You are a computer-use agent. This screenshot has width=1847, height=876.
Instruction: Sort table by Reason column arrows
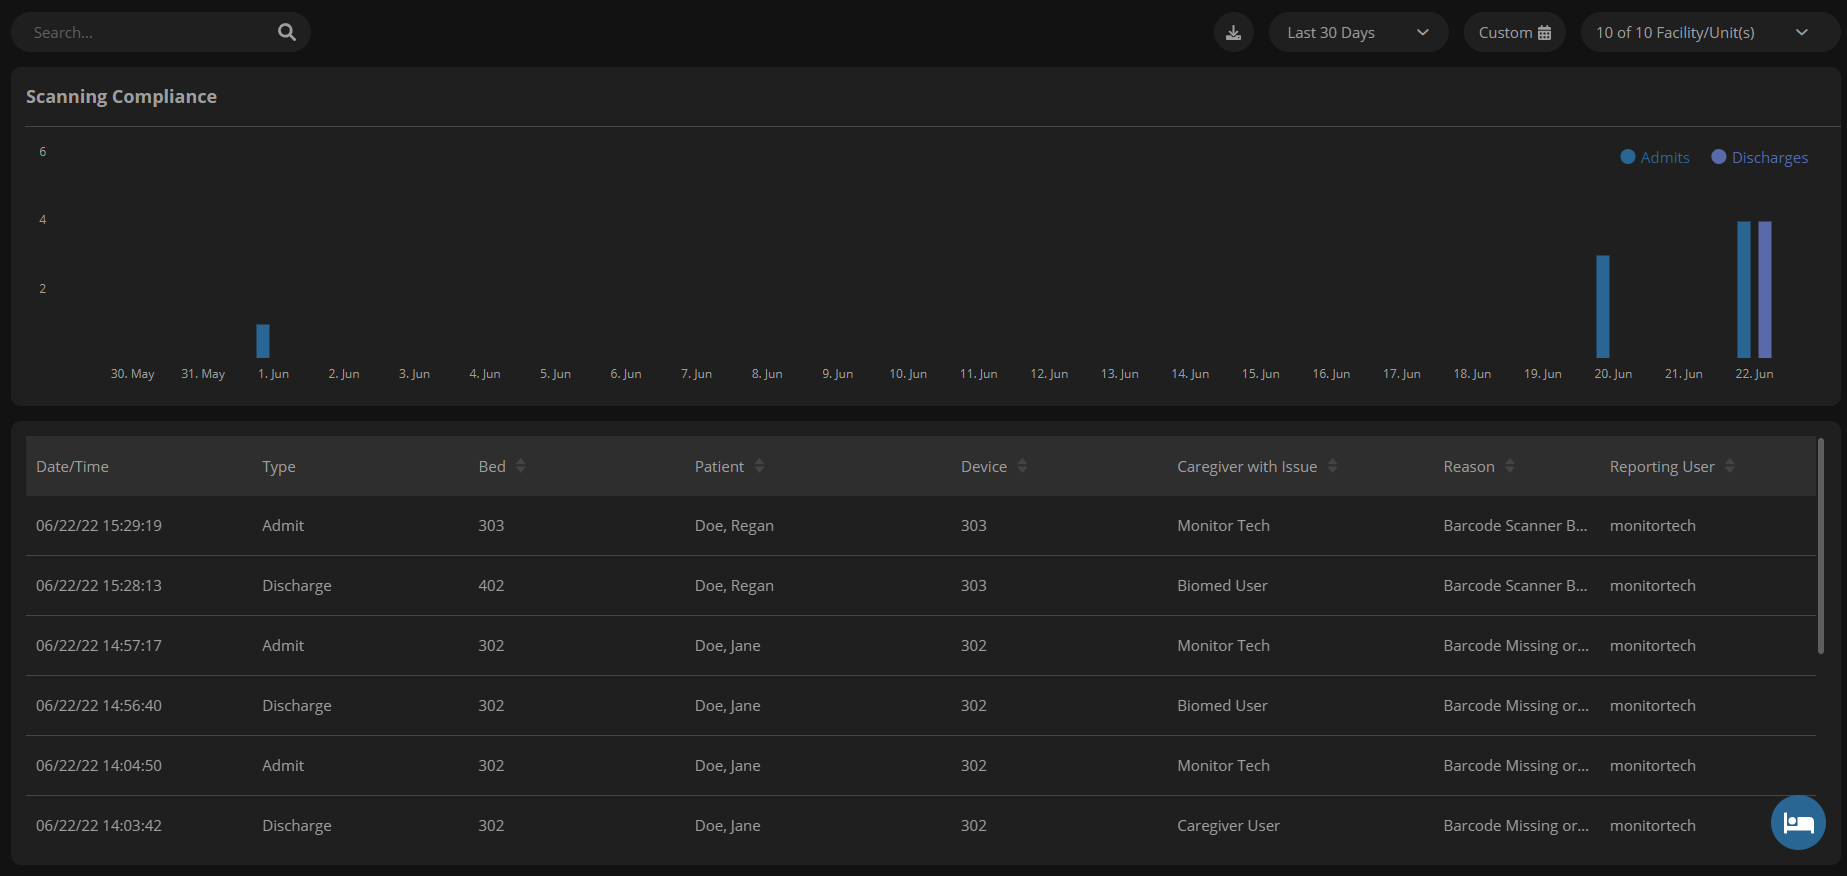tap(1510, 466)
